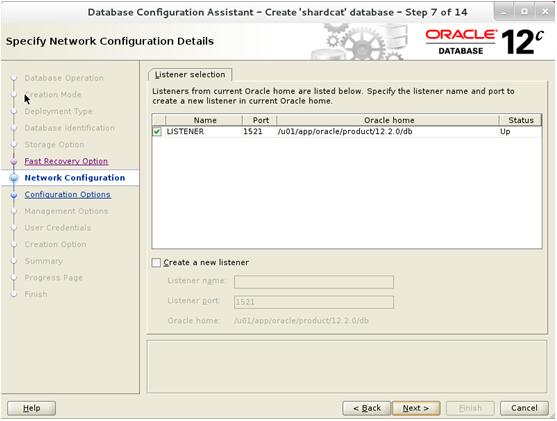Click the Oracle home column header

point(388,120)
